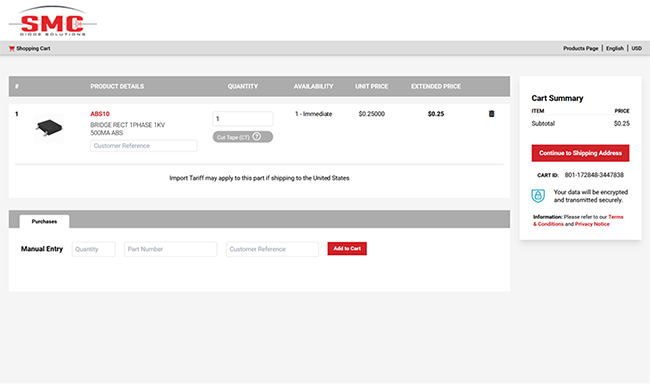Open the ABS10 part number link

pyautogui.click(x=100, y=114)
